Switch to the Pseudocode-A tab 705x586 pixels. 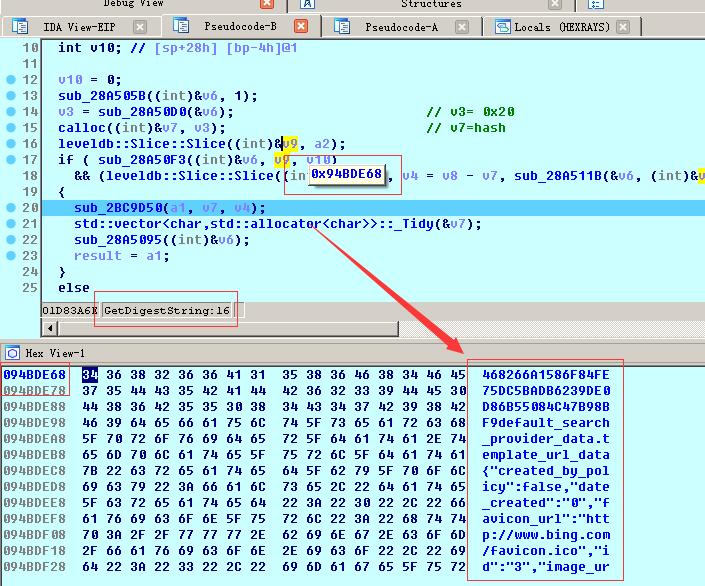pos(401,27)
